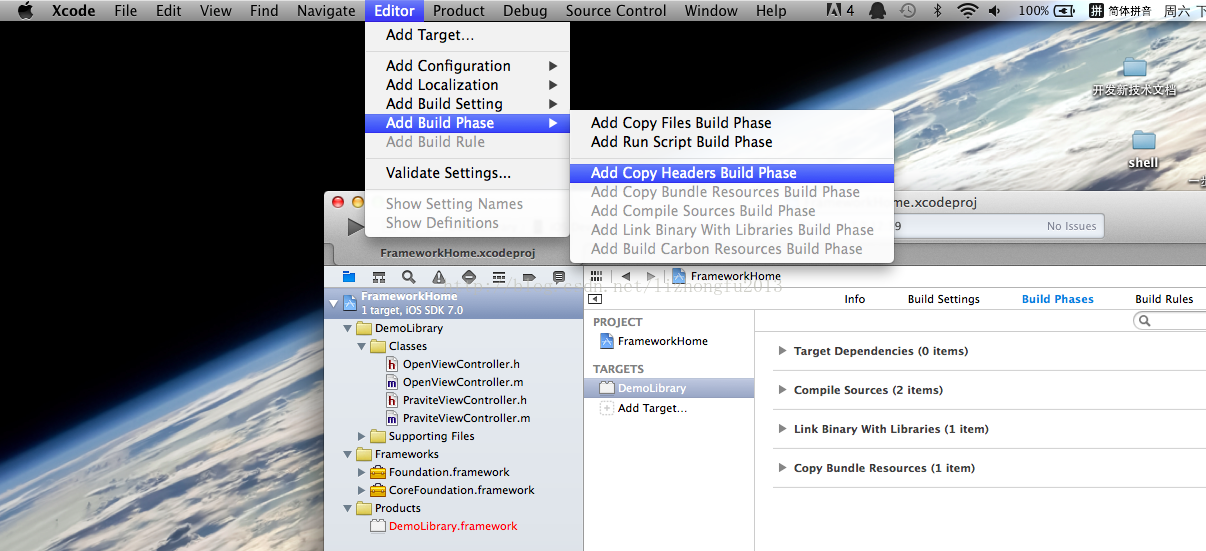Go forward using jump bar right arrow

tap(651, 276)
